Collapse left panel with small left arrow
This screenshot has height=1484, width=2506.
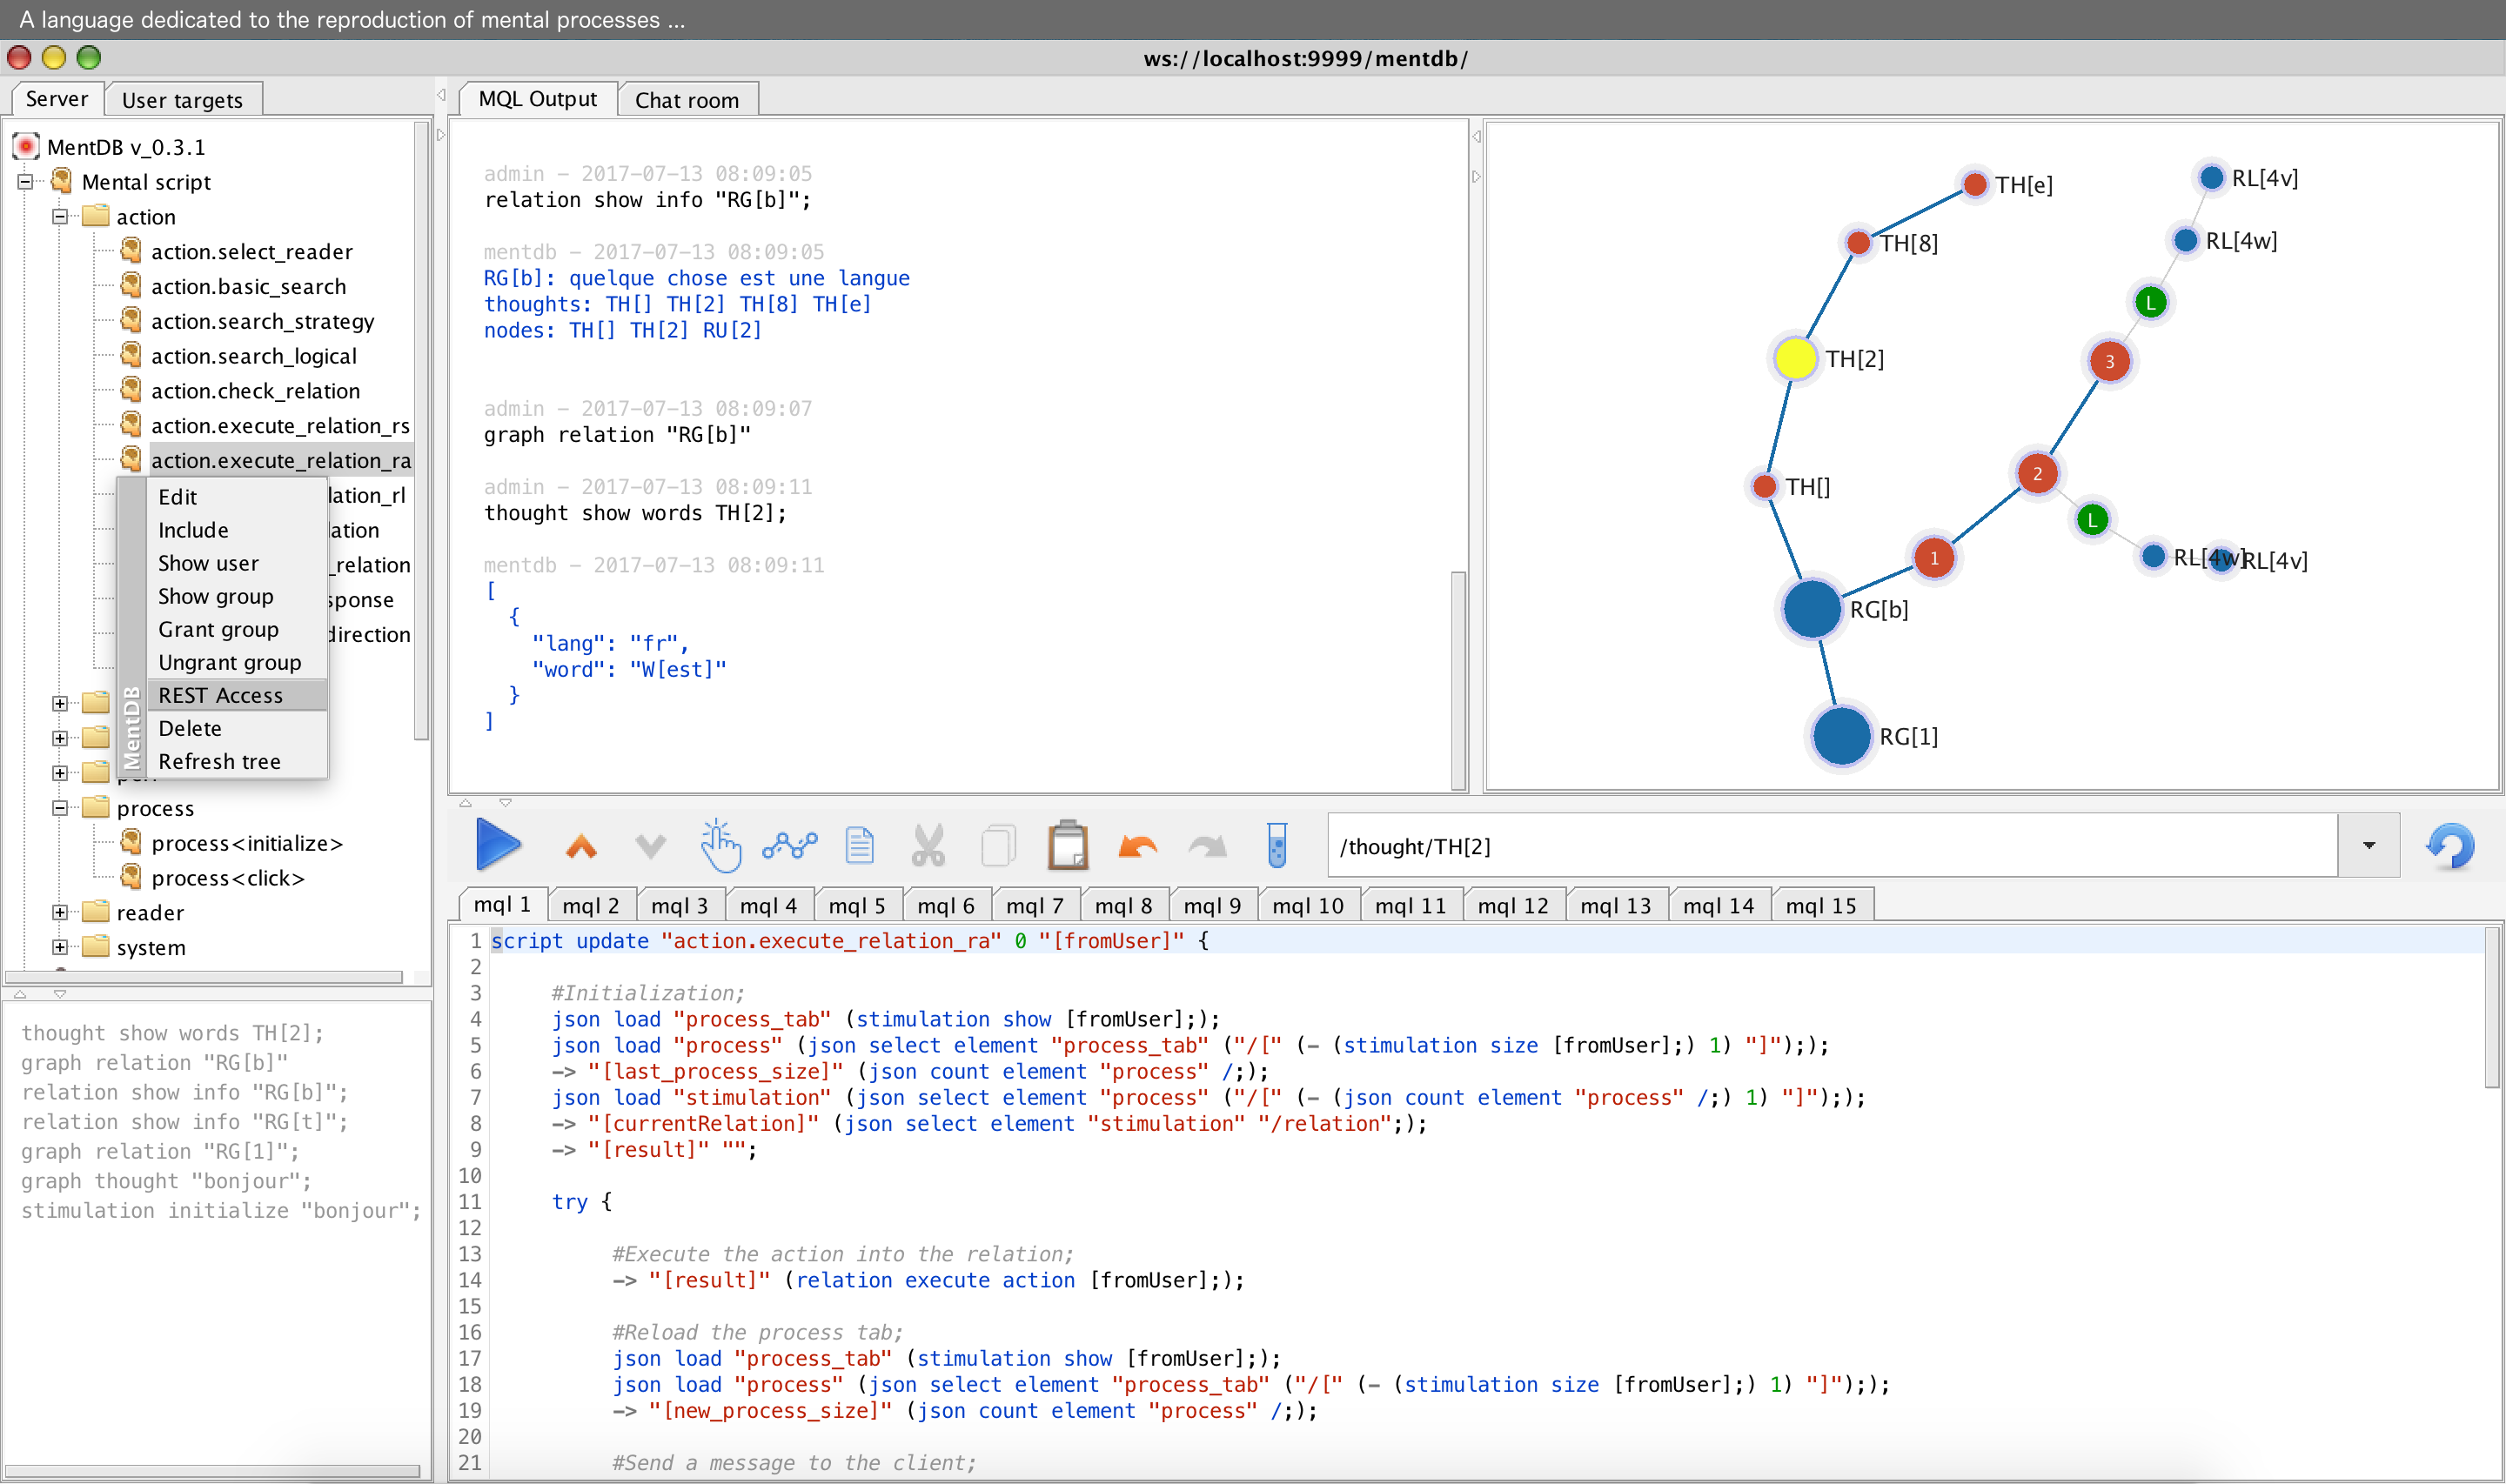point(440,95)
